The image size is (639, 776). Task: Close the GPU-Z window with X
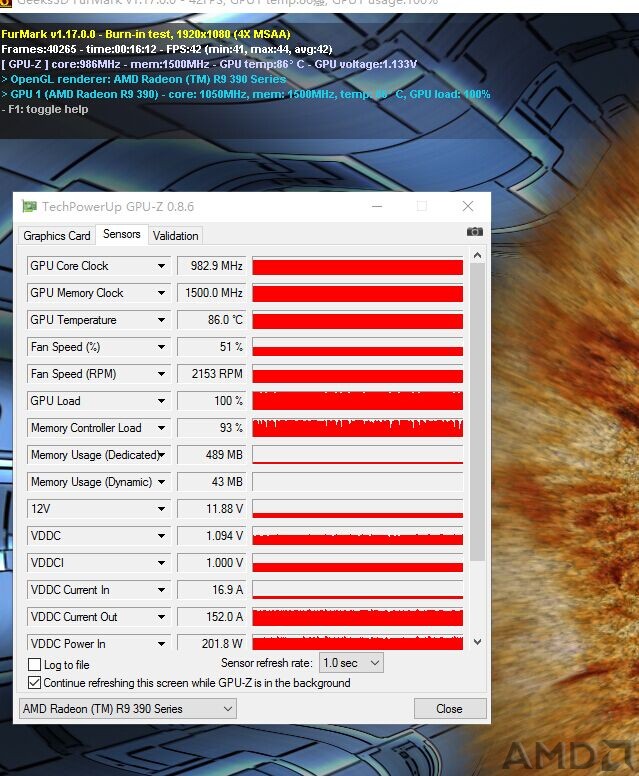coord(468,206)
